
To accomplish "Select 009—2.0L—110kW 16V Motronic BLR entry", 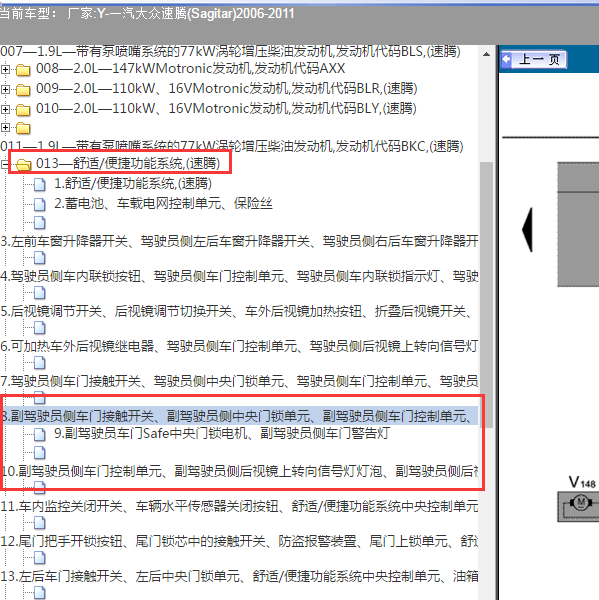I will 226,89.
